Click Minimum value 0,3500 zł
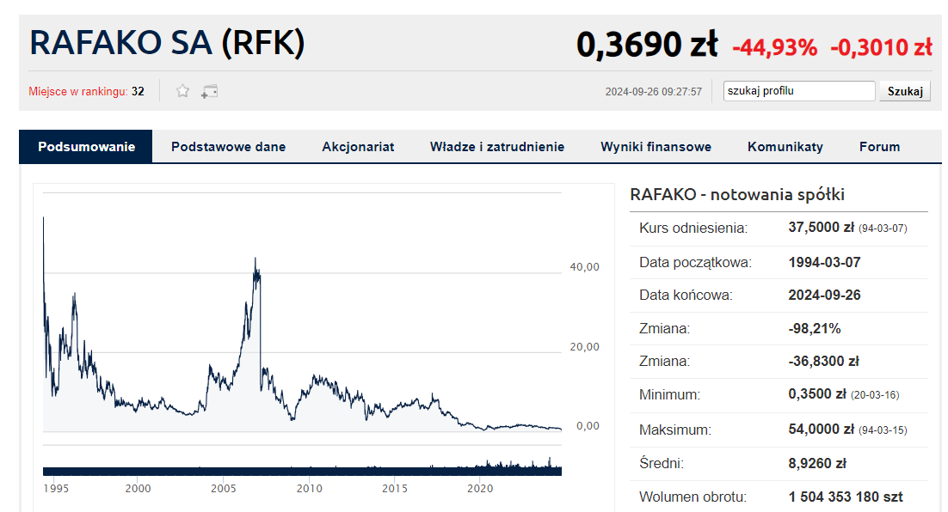 click(817, 394)
